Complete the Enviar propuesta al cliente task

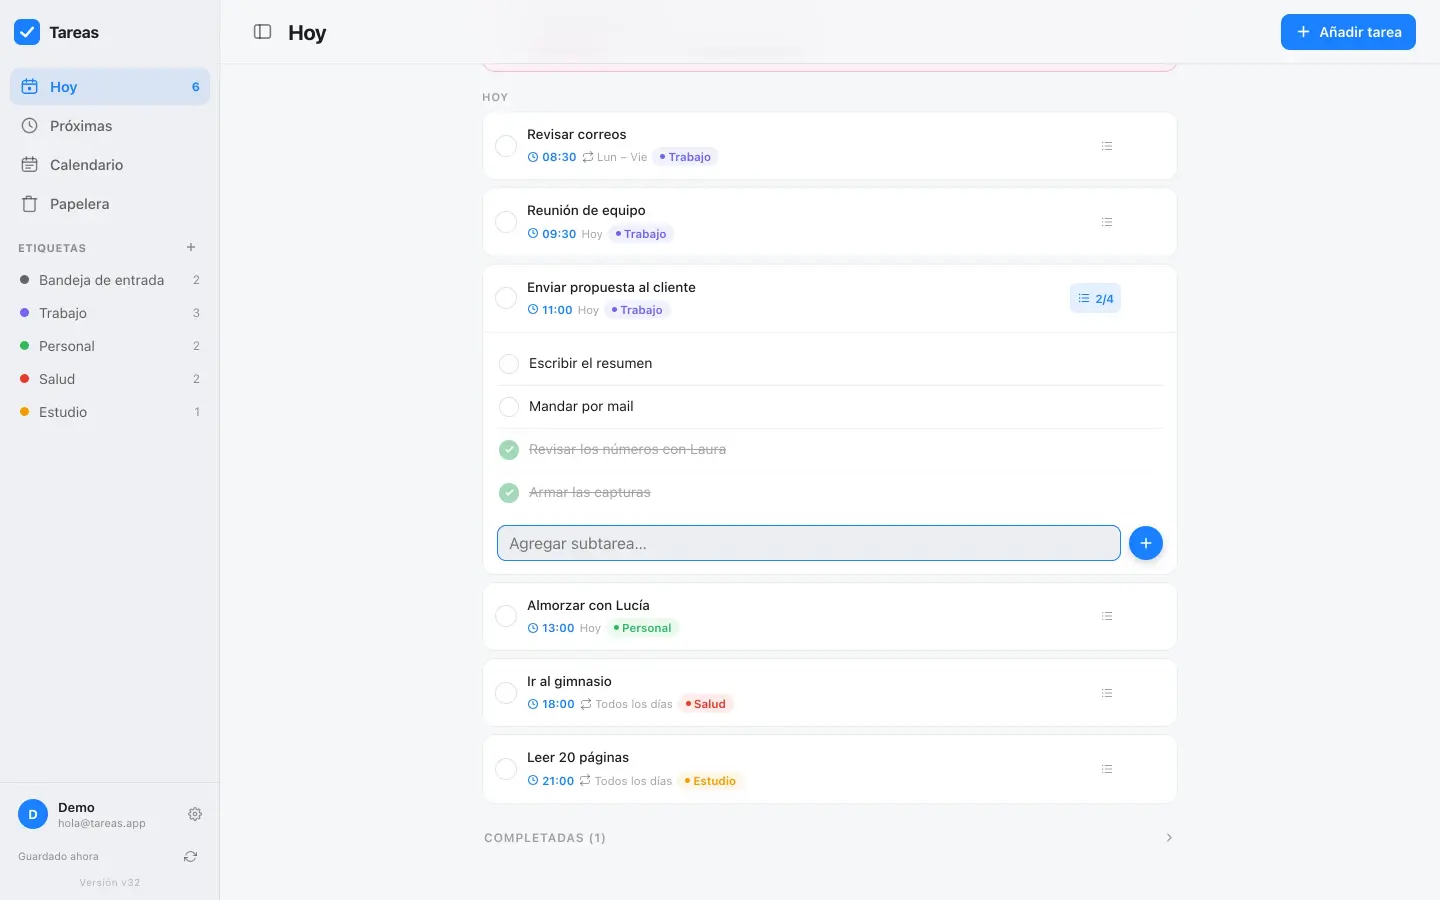[x=506, y=298]
